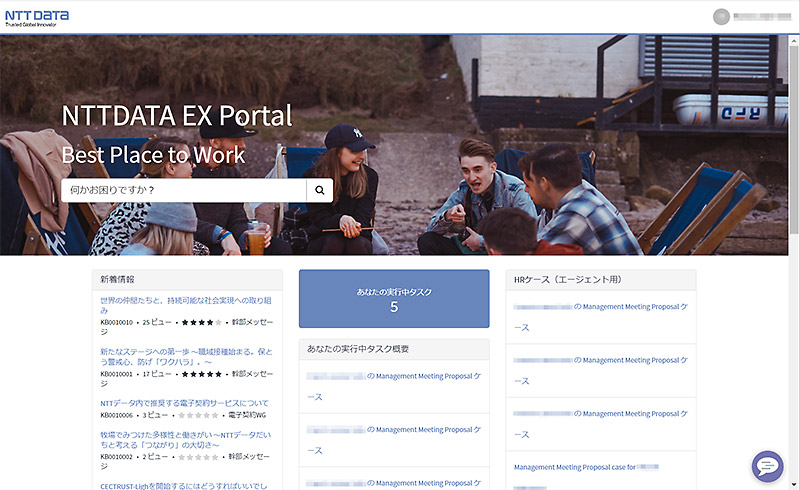This screenshot has width=800, height=490.
Task: Open the user avatar profile menu
Action: (x=721, y=17)
